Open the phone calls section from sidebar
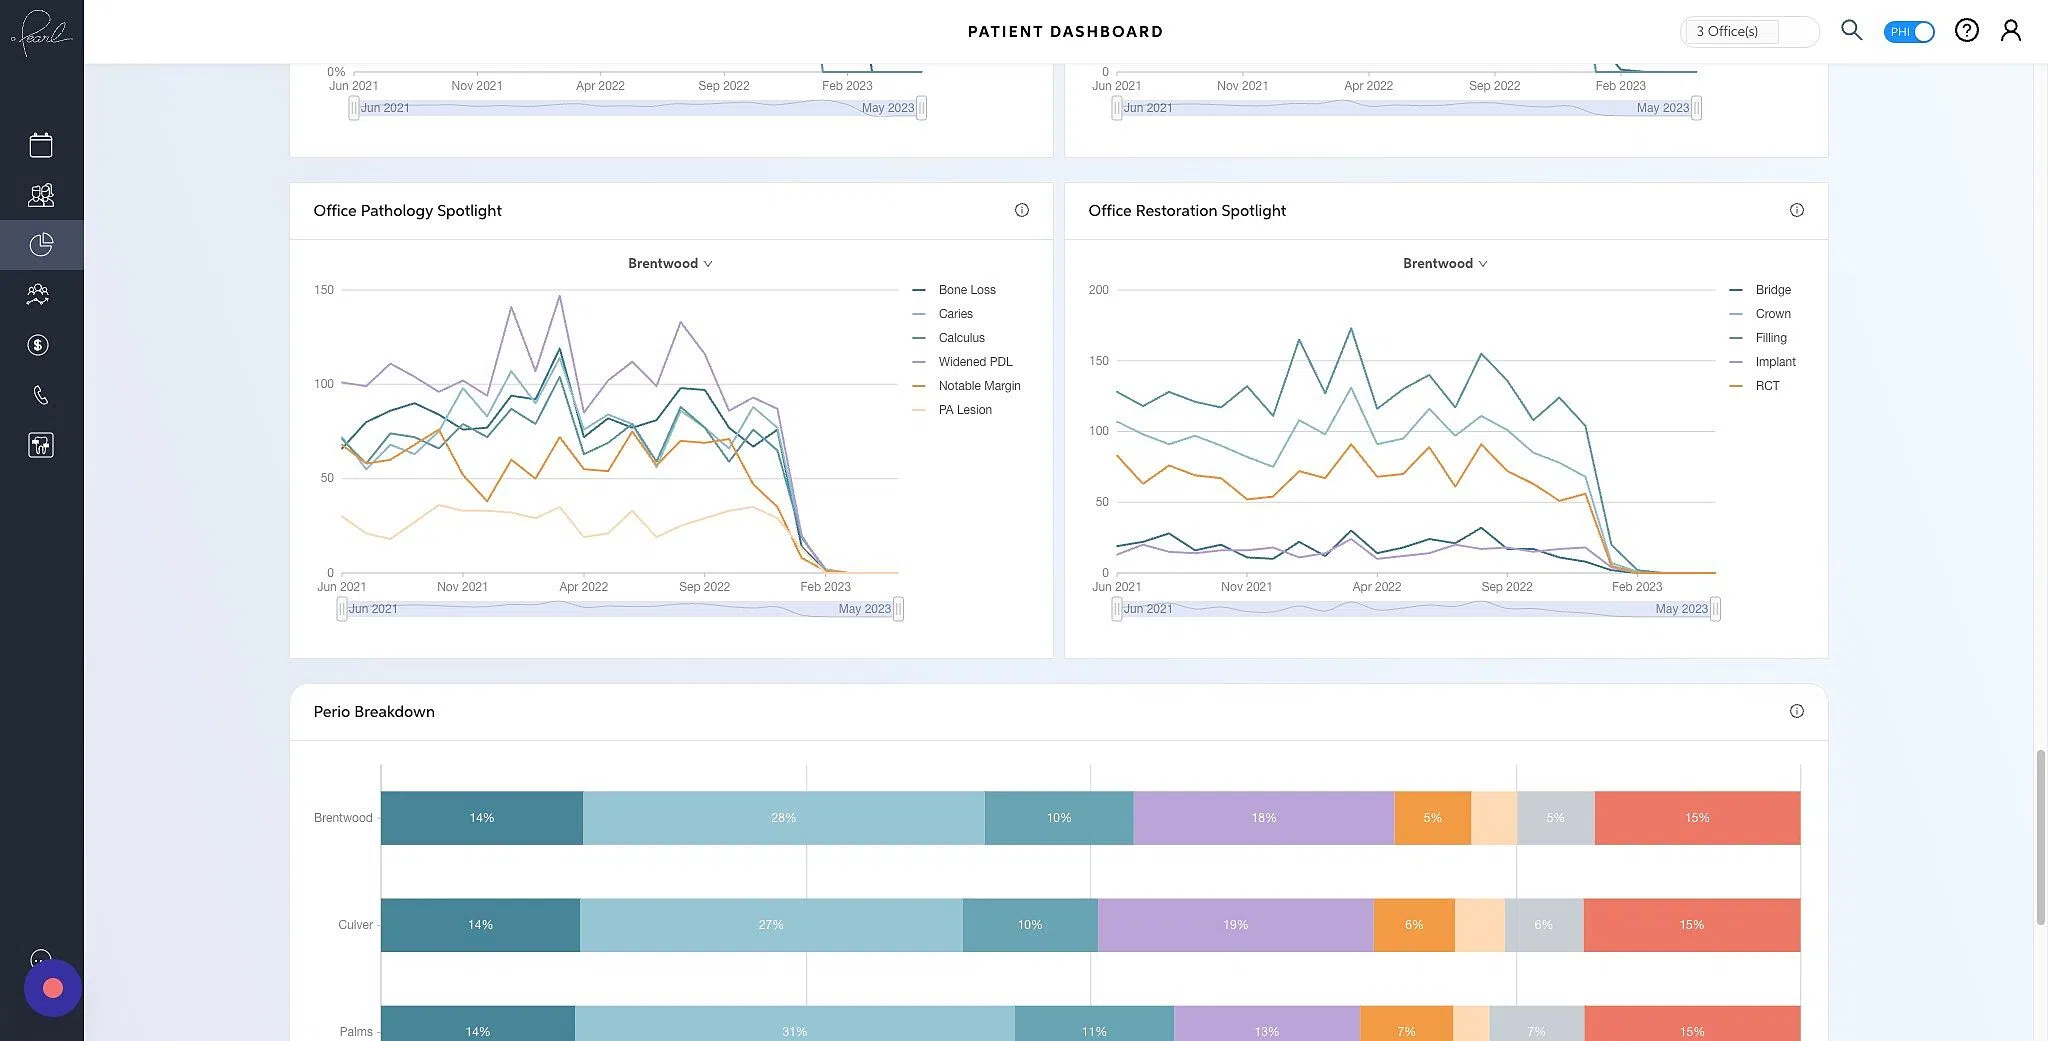Screen dimensions: 2048x1041 click(x=40, y=394)
